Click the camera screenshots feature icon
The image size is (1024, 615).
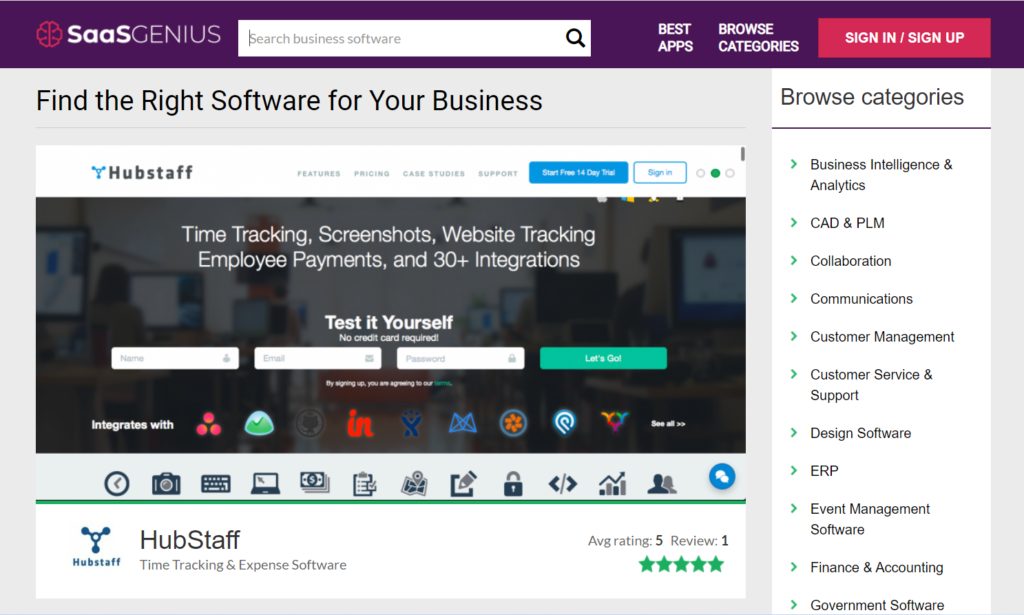(166, 484)
